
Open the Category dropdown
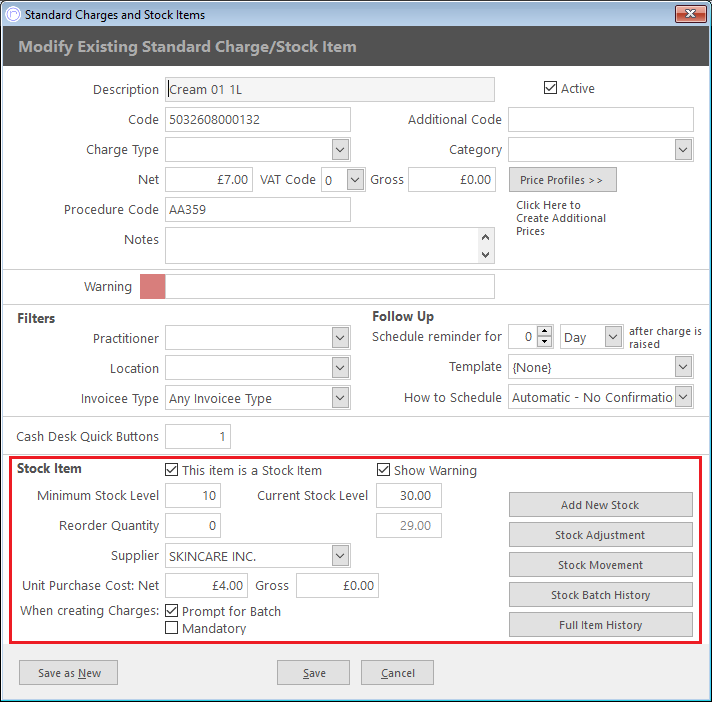[x=683, y=149]
